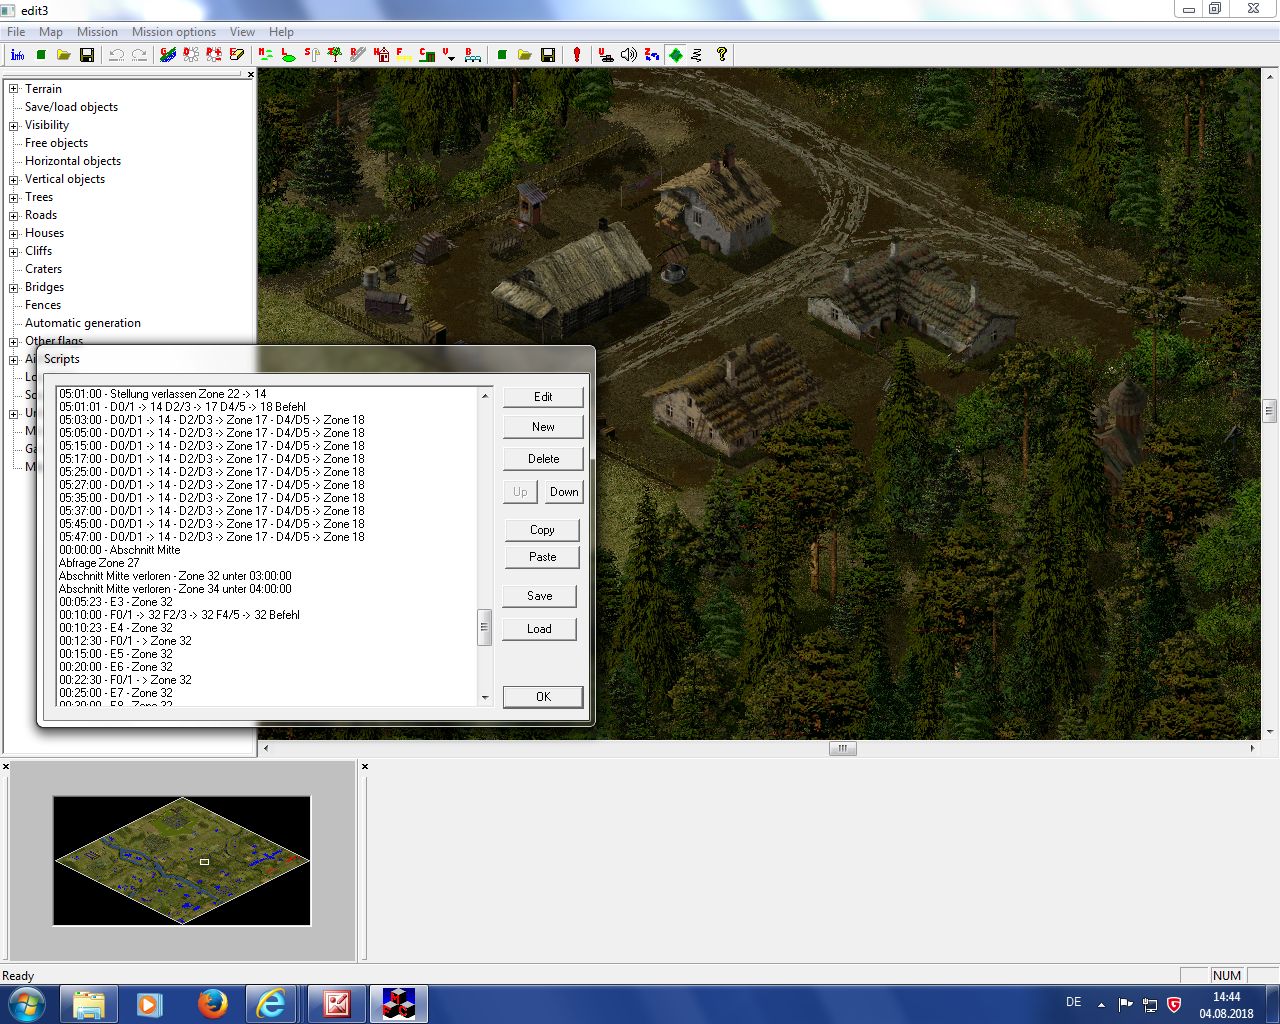Screen dimensions: 1280x1024
Task: Open the Mission menu
Action: click(x=97, y=32)
